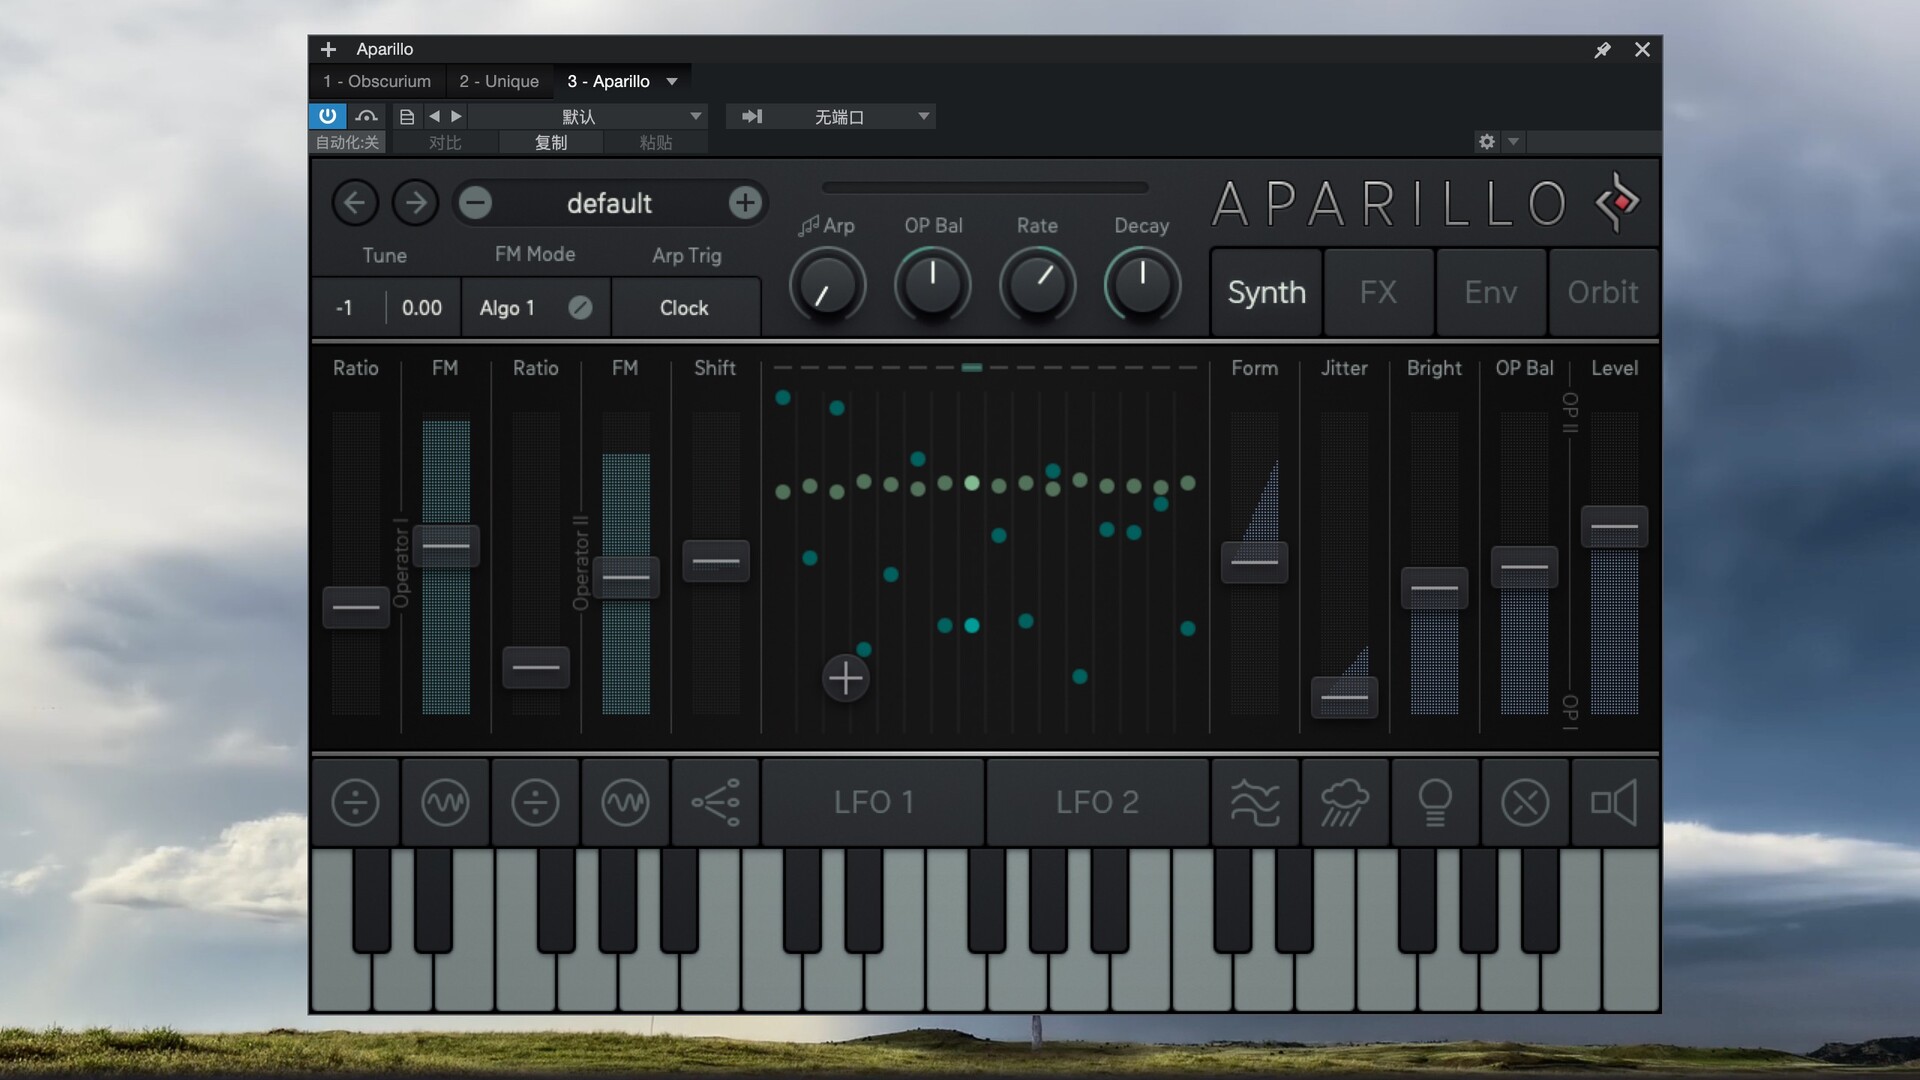Toggle the FM Mode slash circle button
Screen dimensions: 1920x1080
click(x=580, y=308)
